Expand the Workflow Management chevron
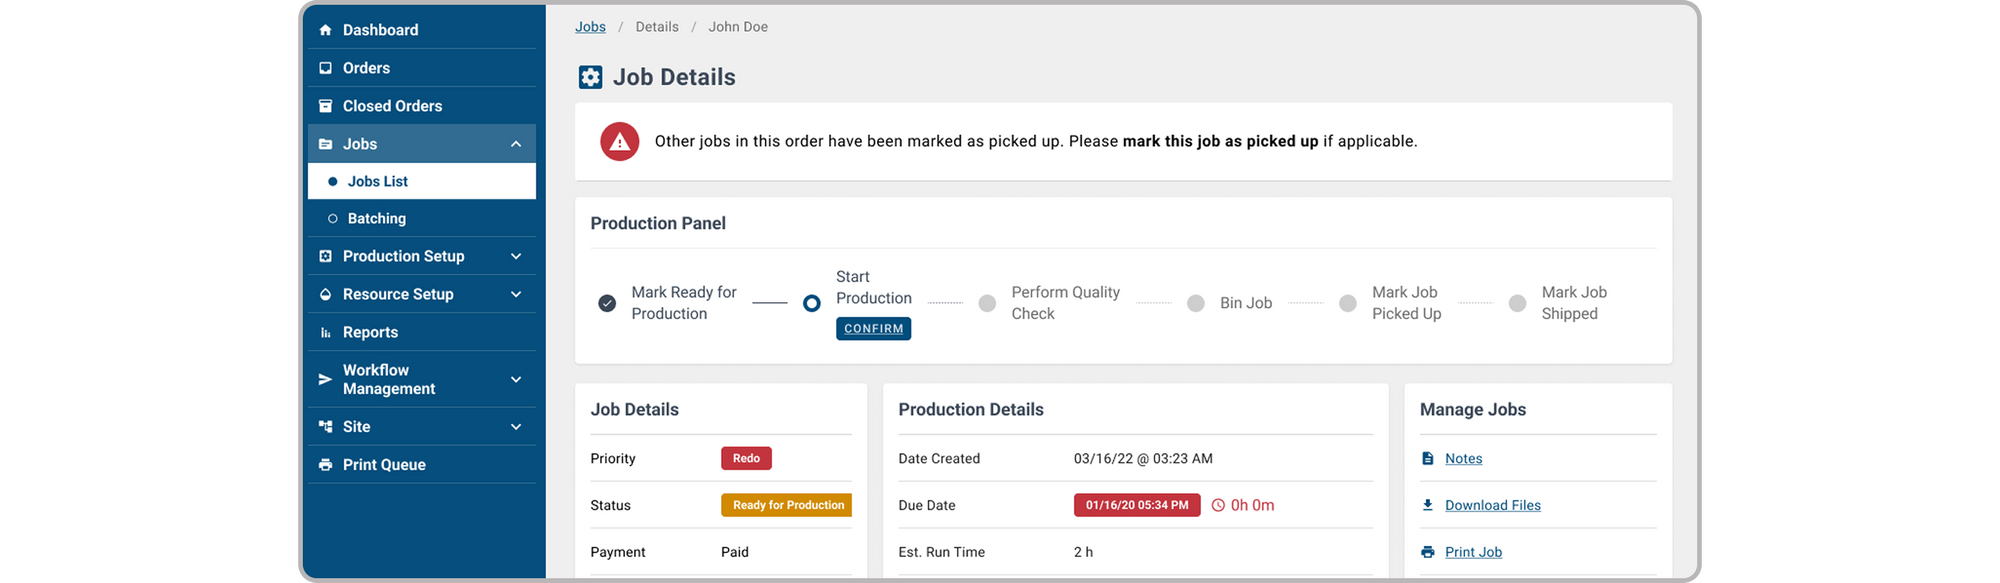 coord(516,380)
